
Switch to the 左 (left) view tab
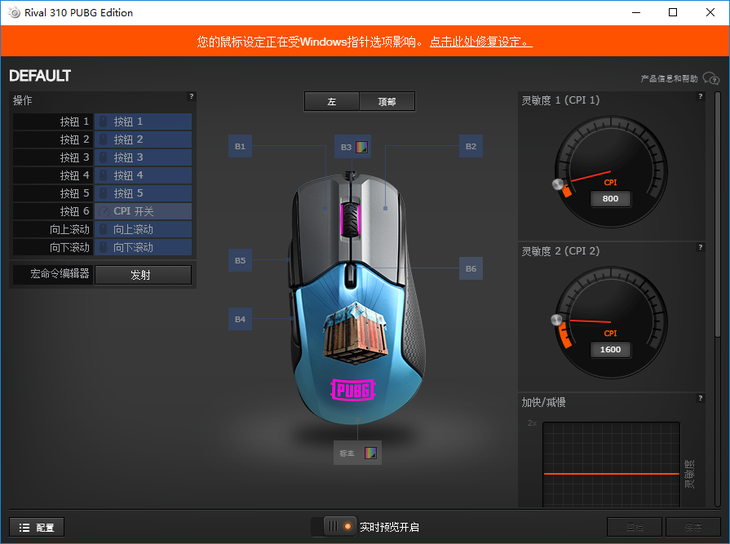(x=332, y=102)
